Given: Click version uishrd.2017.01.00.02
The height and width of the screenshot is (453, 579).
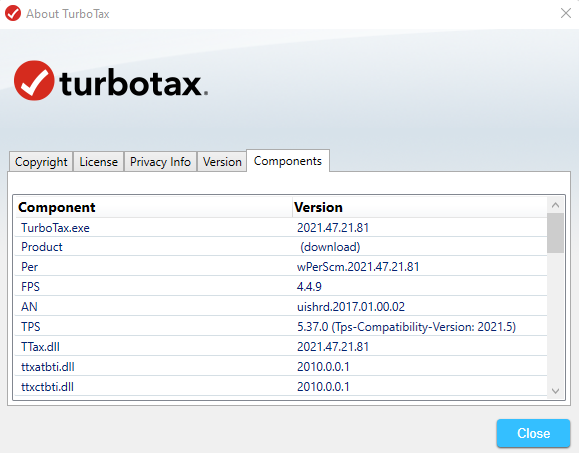Looking at the screenshot, I should click(x=351, y=306).
